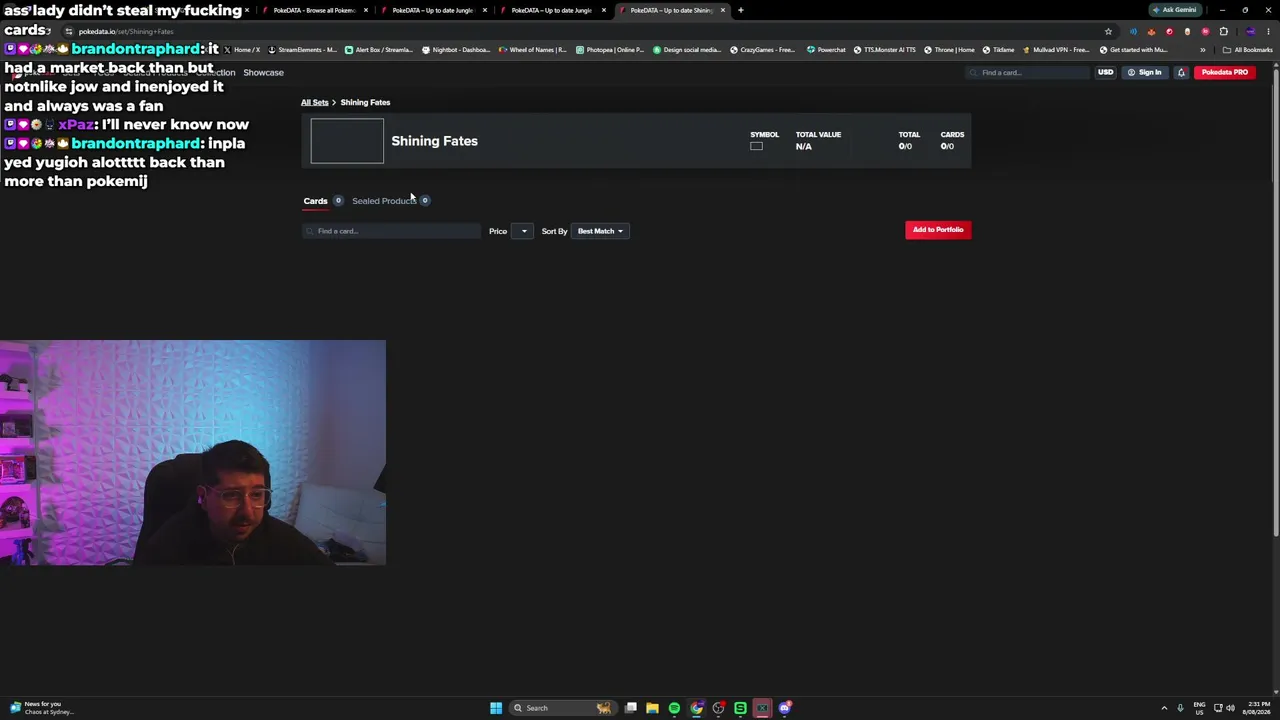The height and width of the screenshot is (720, 1280).
Task: Open the browser profile avatar
Action: point(1250,31)
